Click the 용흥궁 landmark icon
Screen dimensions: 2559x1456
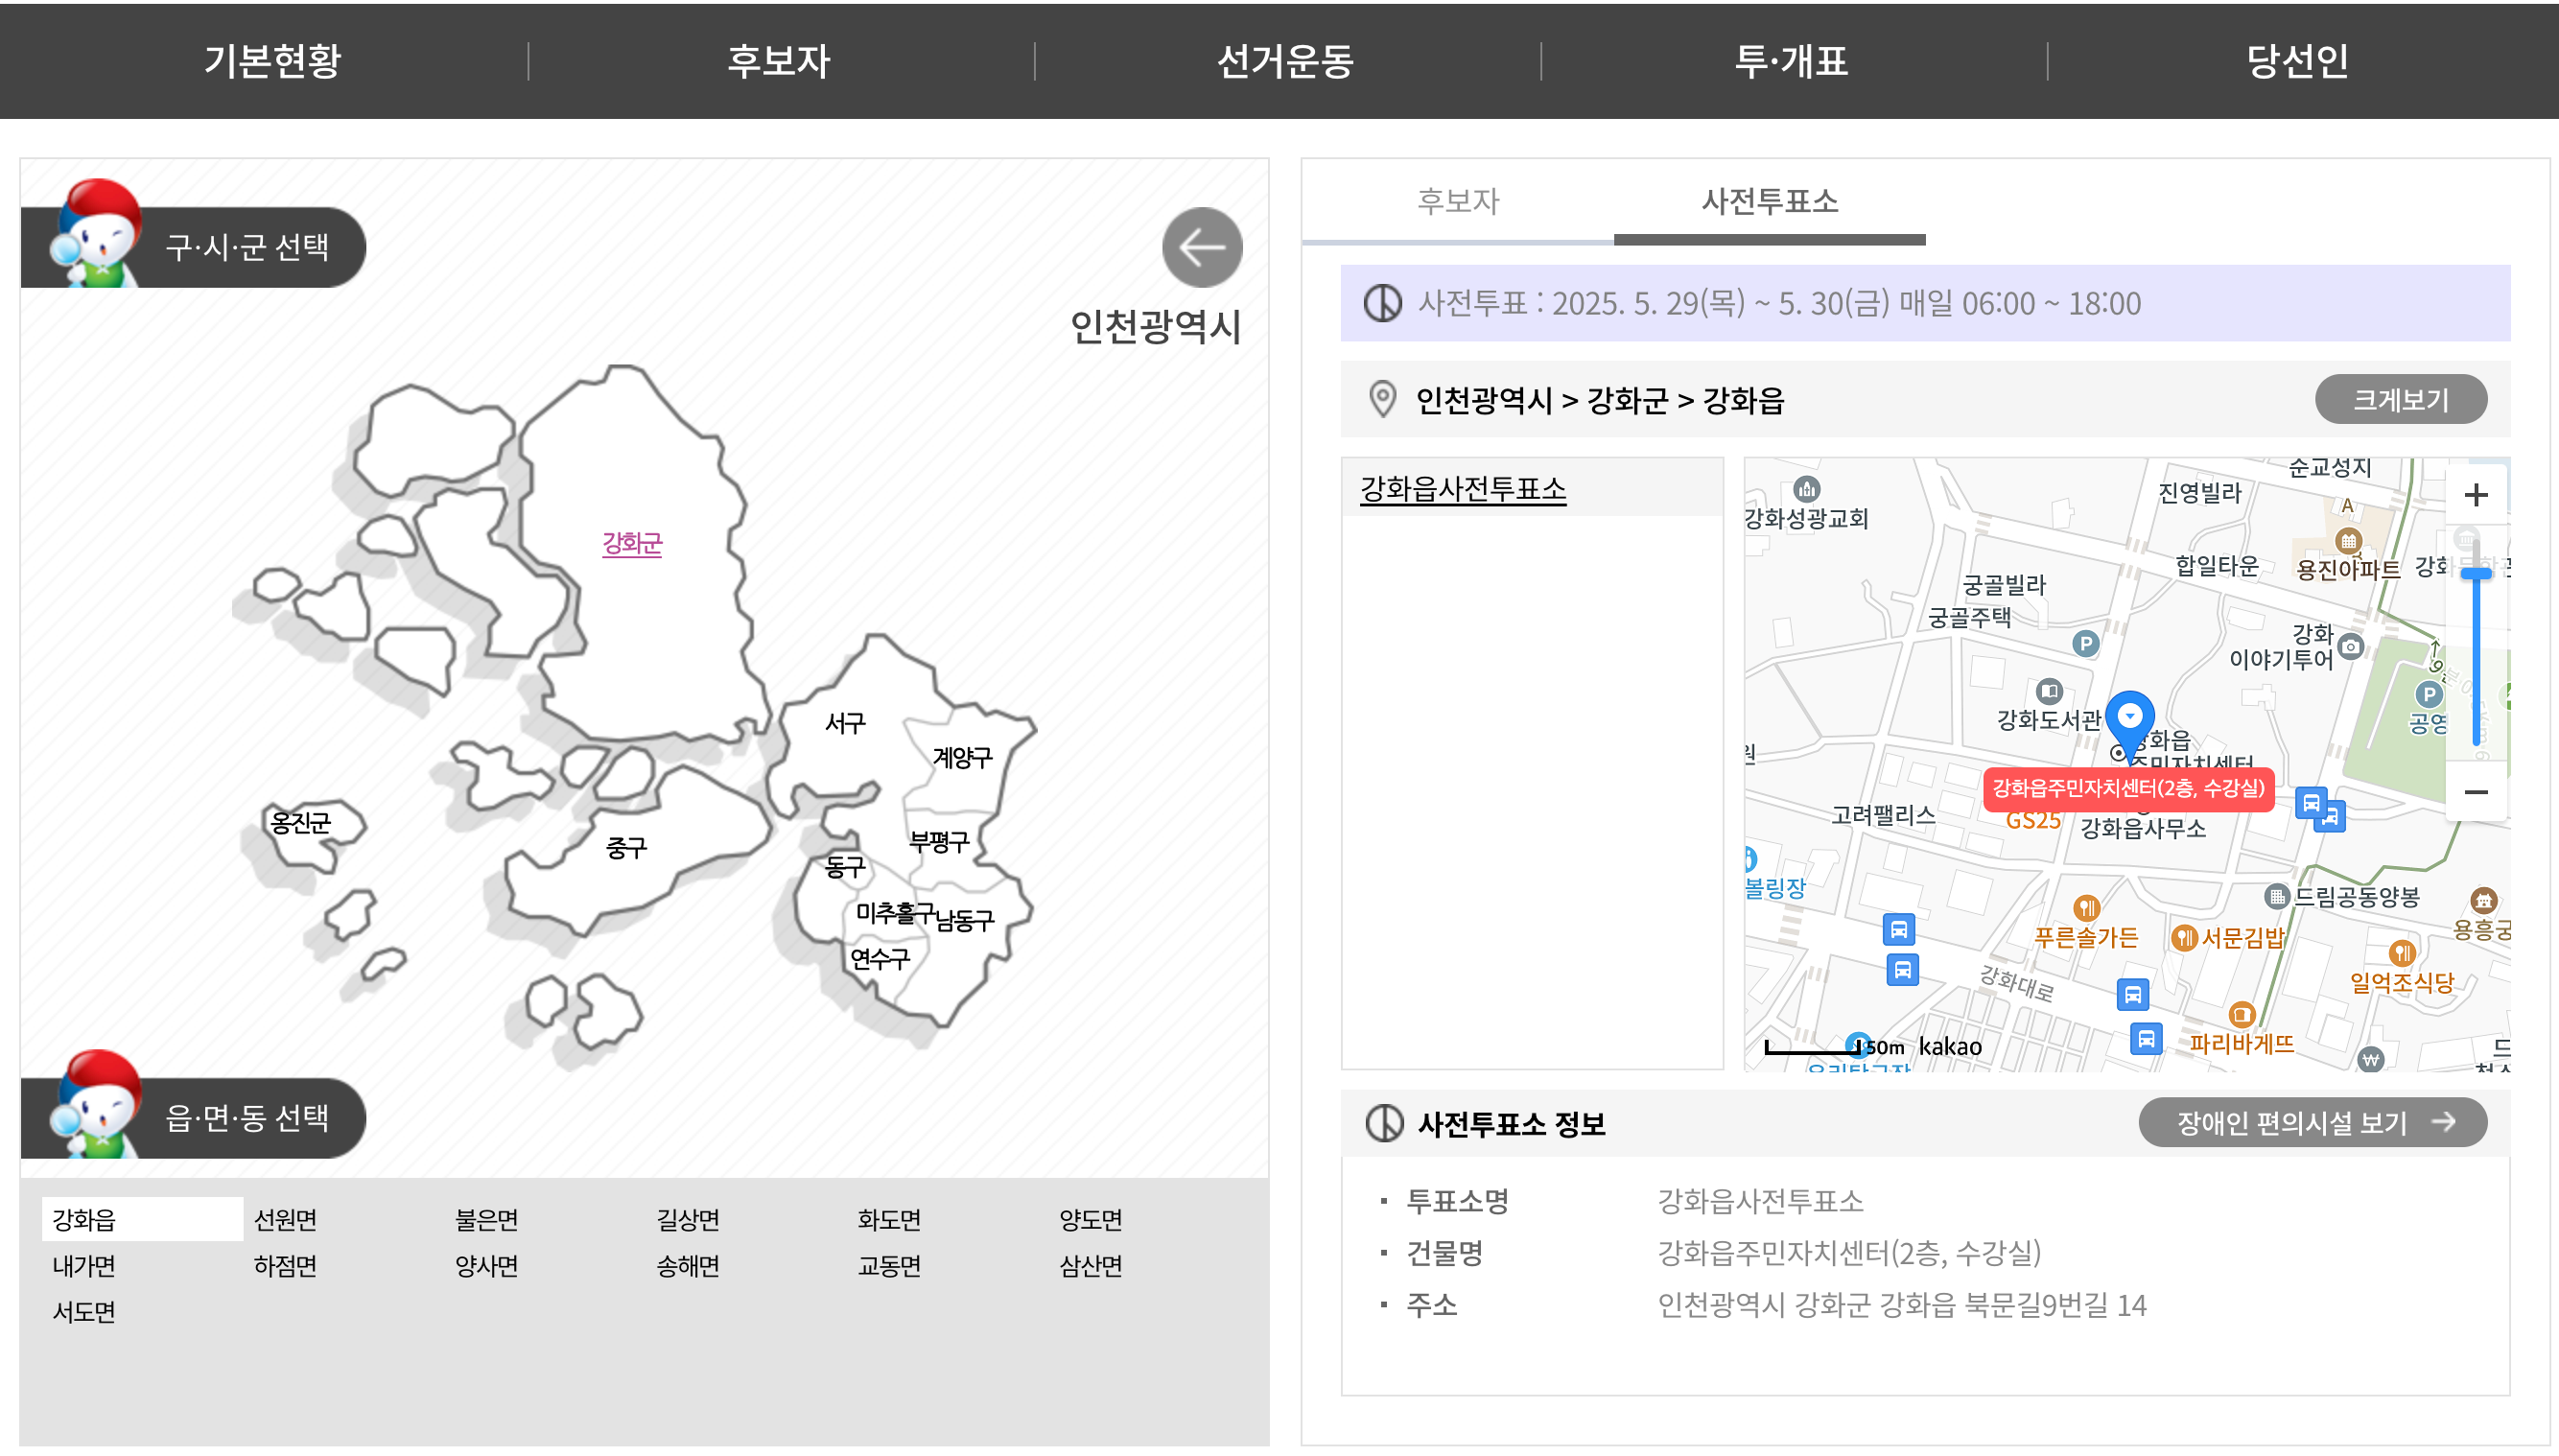2484,900
